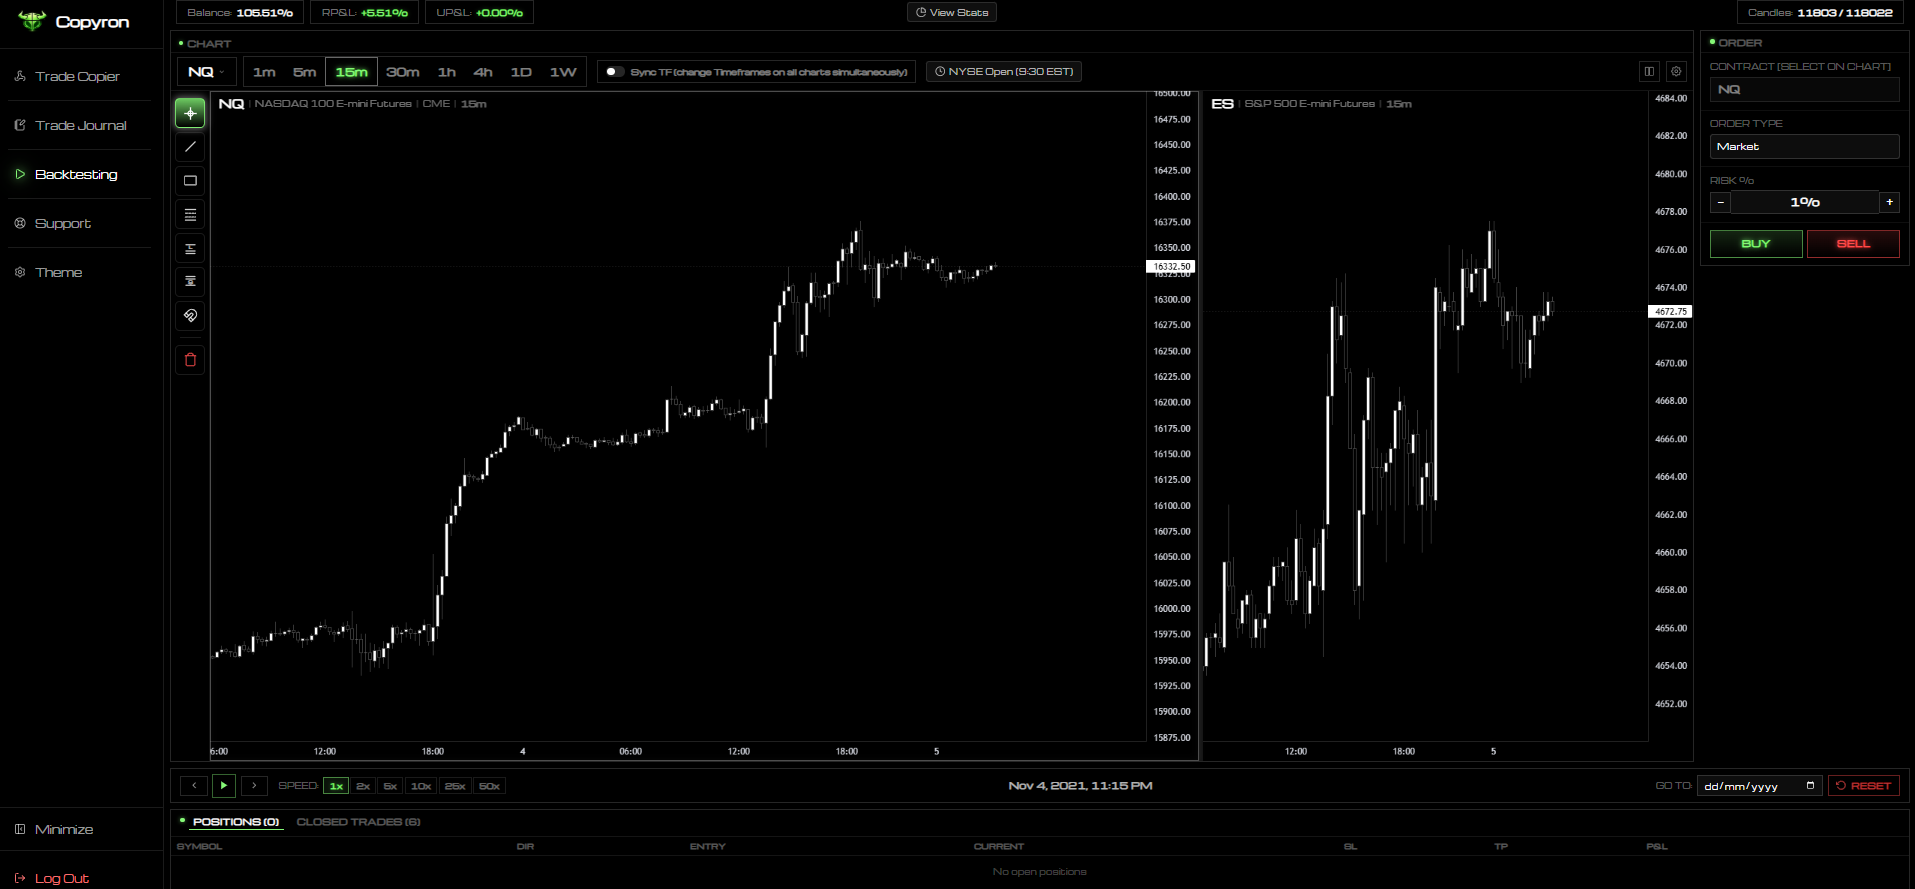Open Trade Journal in sidebar
The height and width of the screenshot is (889, 1915).
(80, 125)
